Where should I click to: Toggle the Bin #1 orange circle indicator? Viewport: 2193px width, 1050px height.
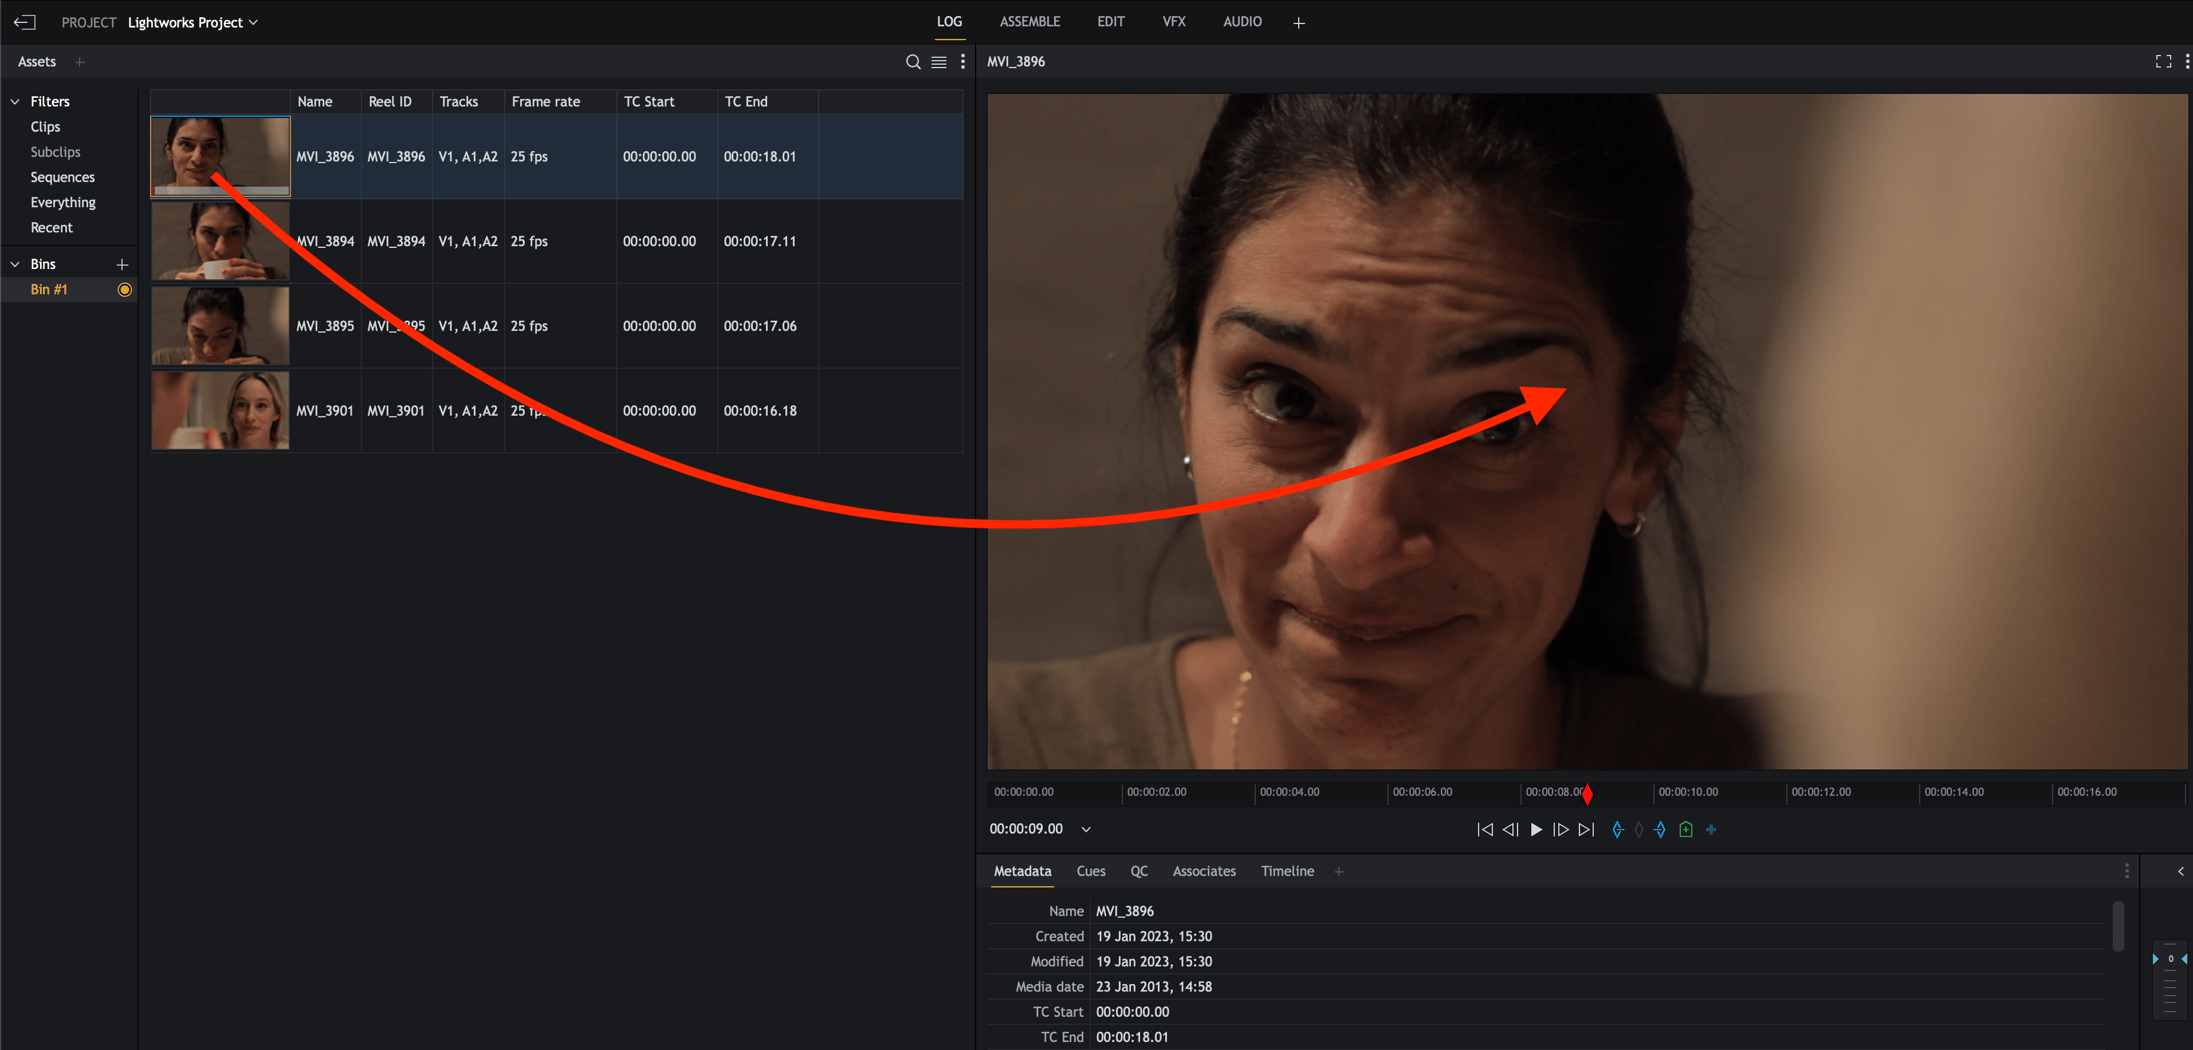125,290
